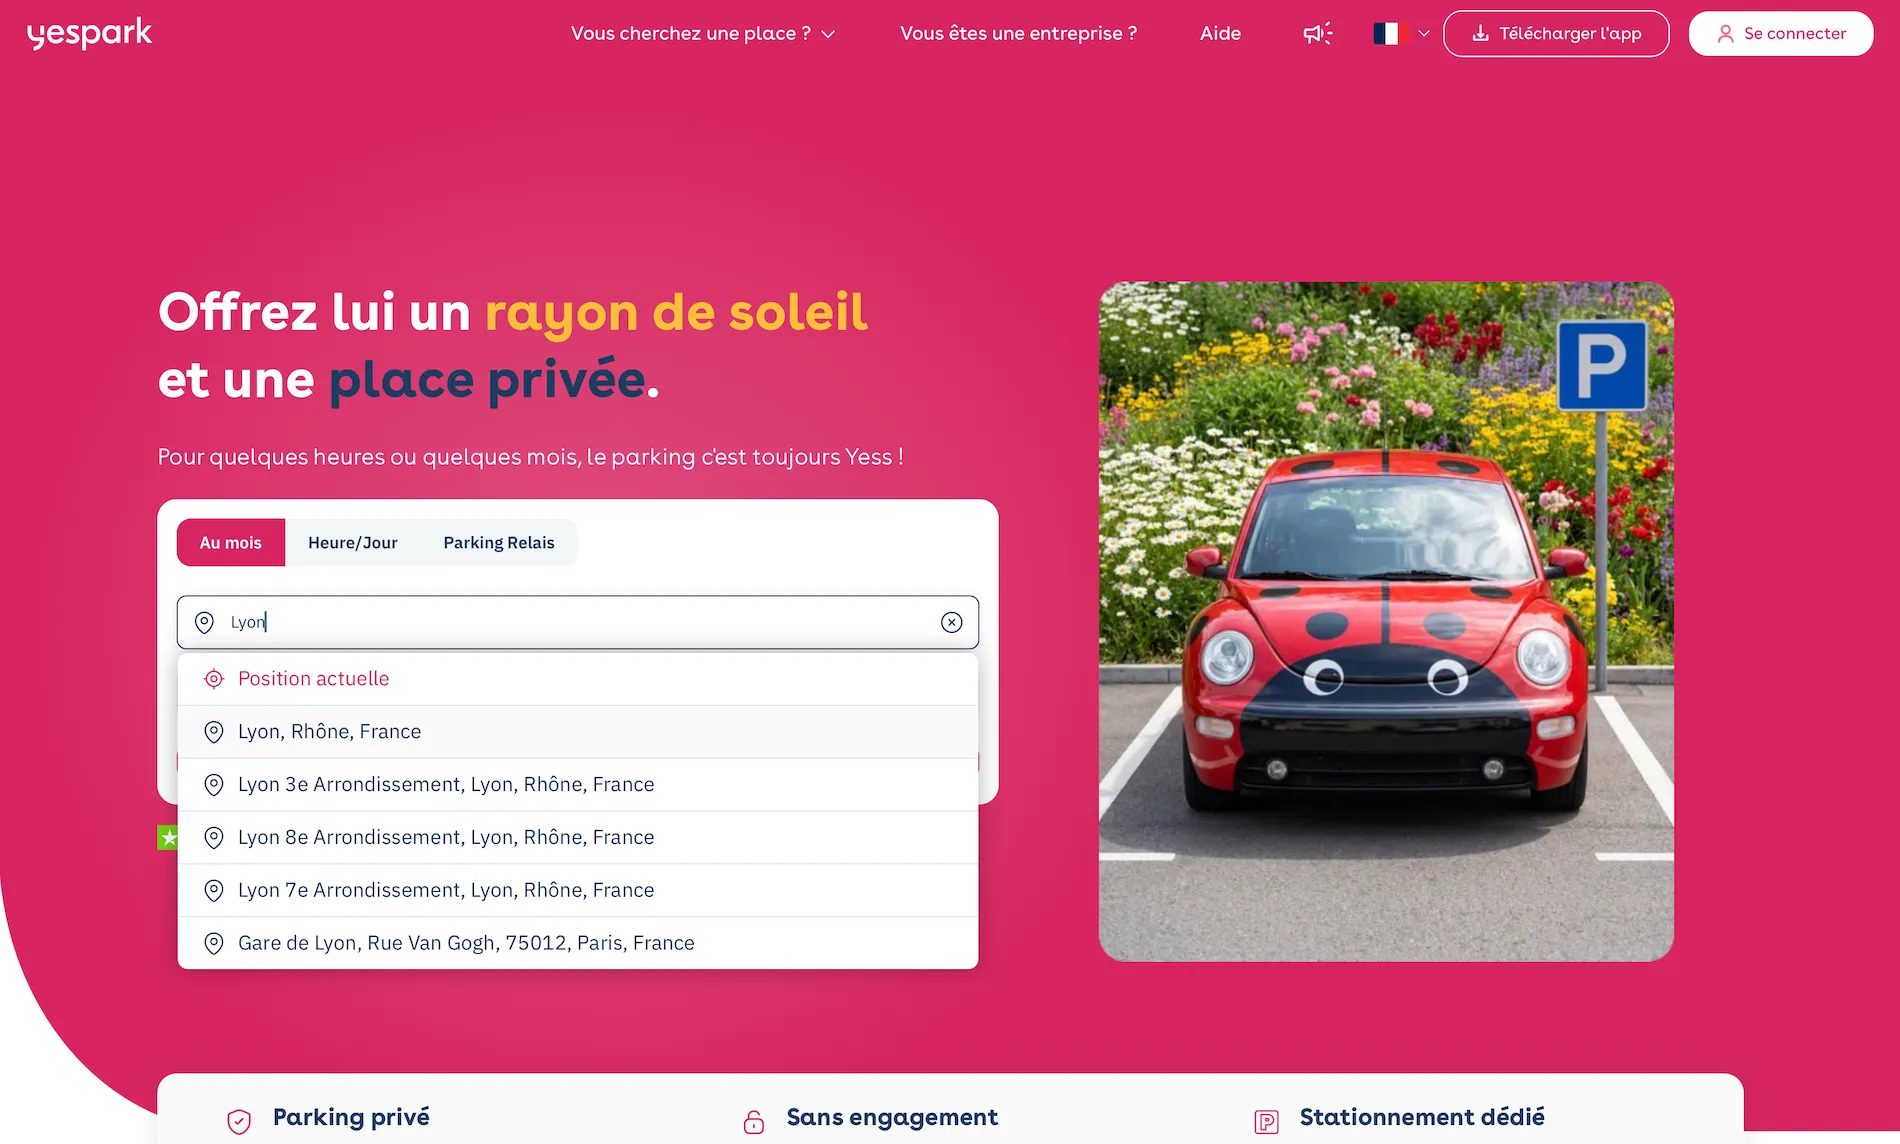This screenshot has width=1900, height=1144.
Task: Click the yespark logo
Action: pyautogui.click(x=89, y=33)
